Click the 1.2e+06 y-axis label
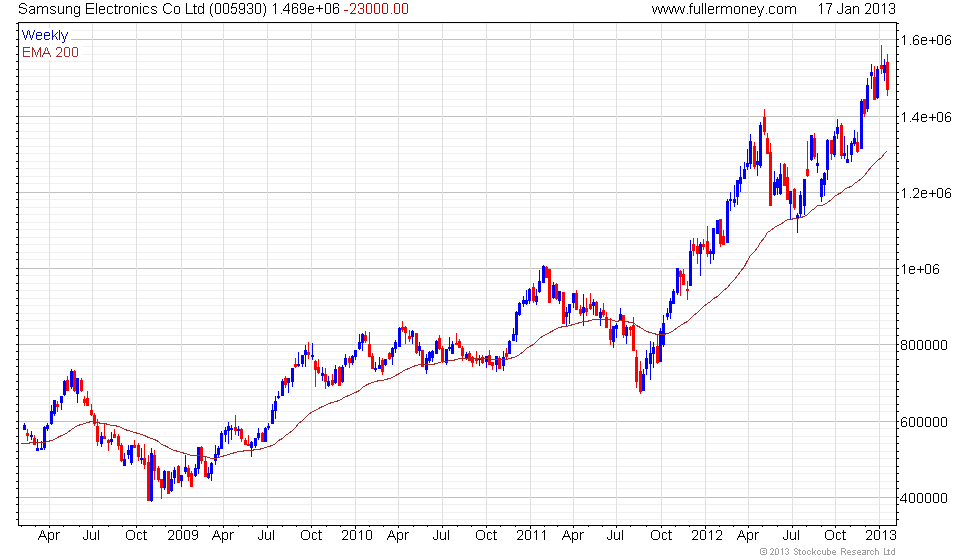 click(926, 193)
